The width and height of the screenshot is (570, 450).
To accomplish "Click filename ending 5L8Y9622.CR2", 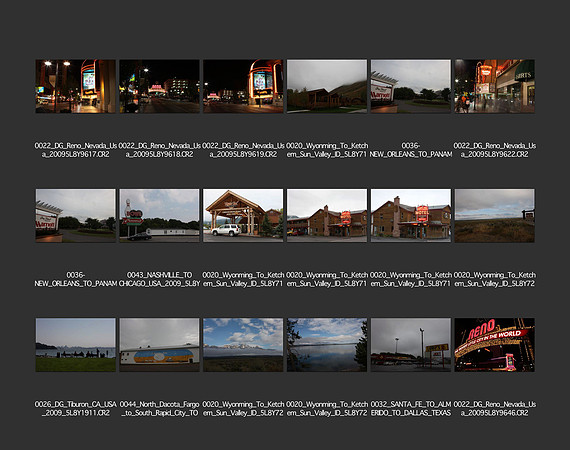I will pyautogui.click(x=494, y=150).
